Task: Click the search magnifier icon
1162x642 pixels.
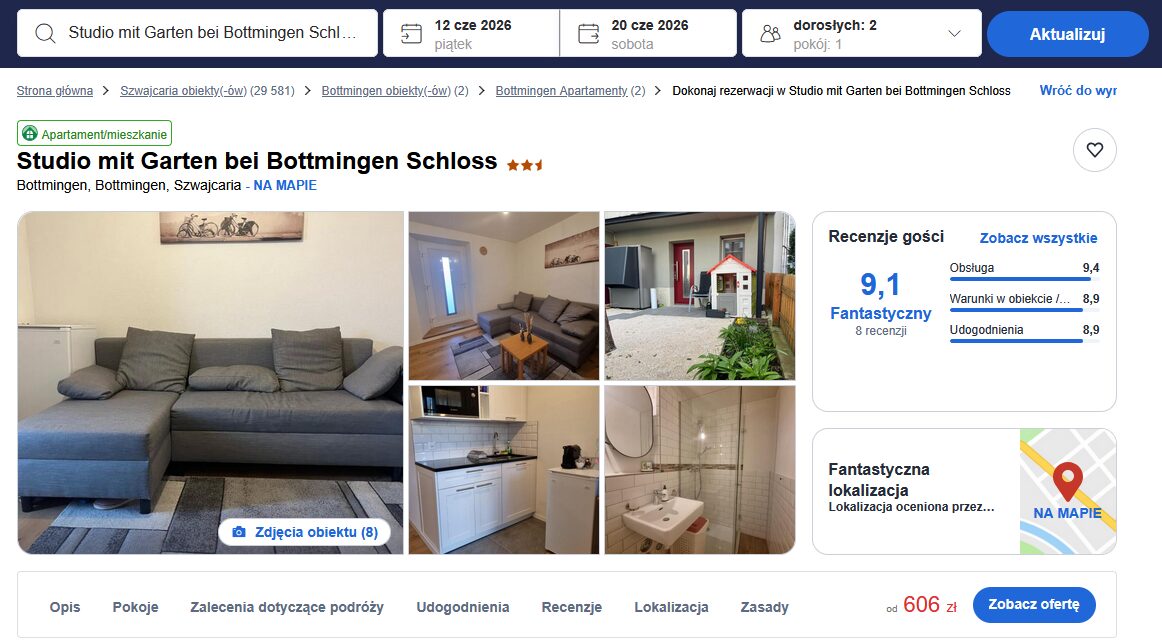Action: pyautogui.click(x=45, y=33)
